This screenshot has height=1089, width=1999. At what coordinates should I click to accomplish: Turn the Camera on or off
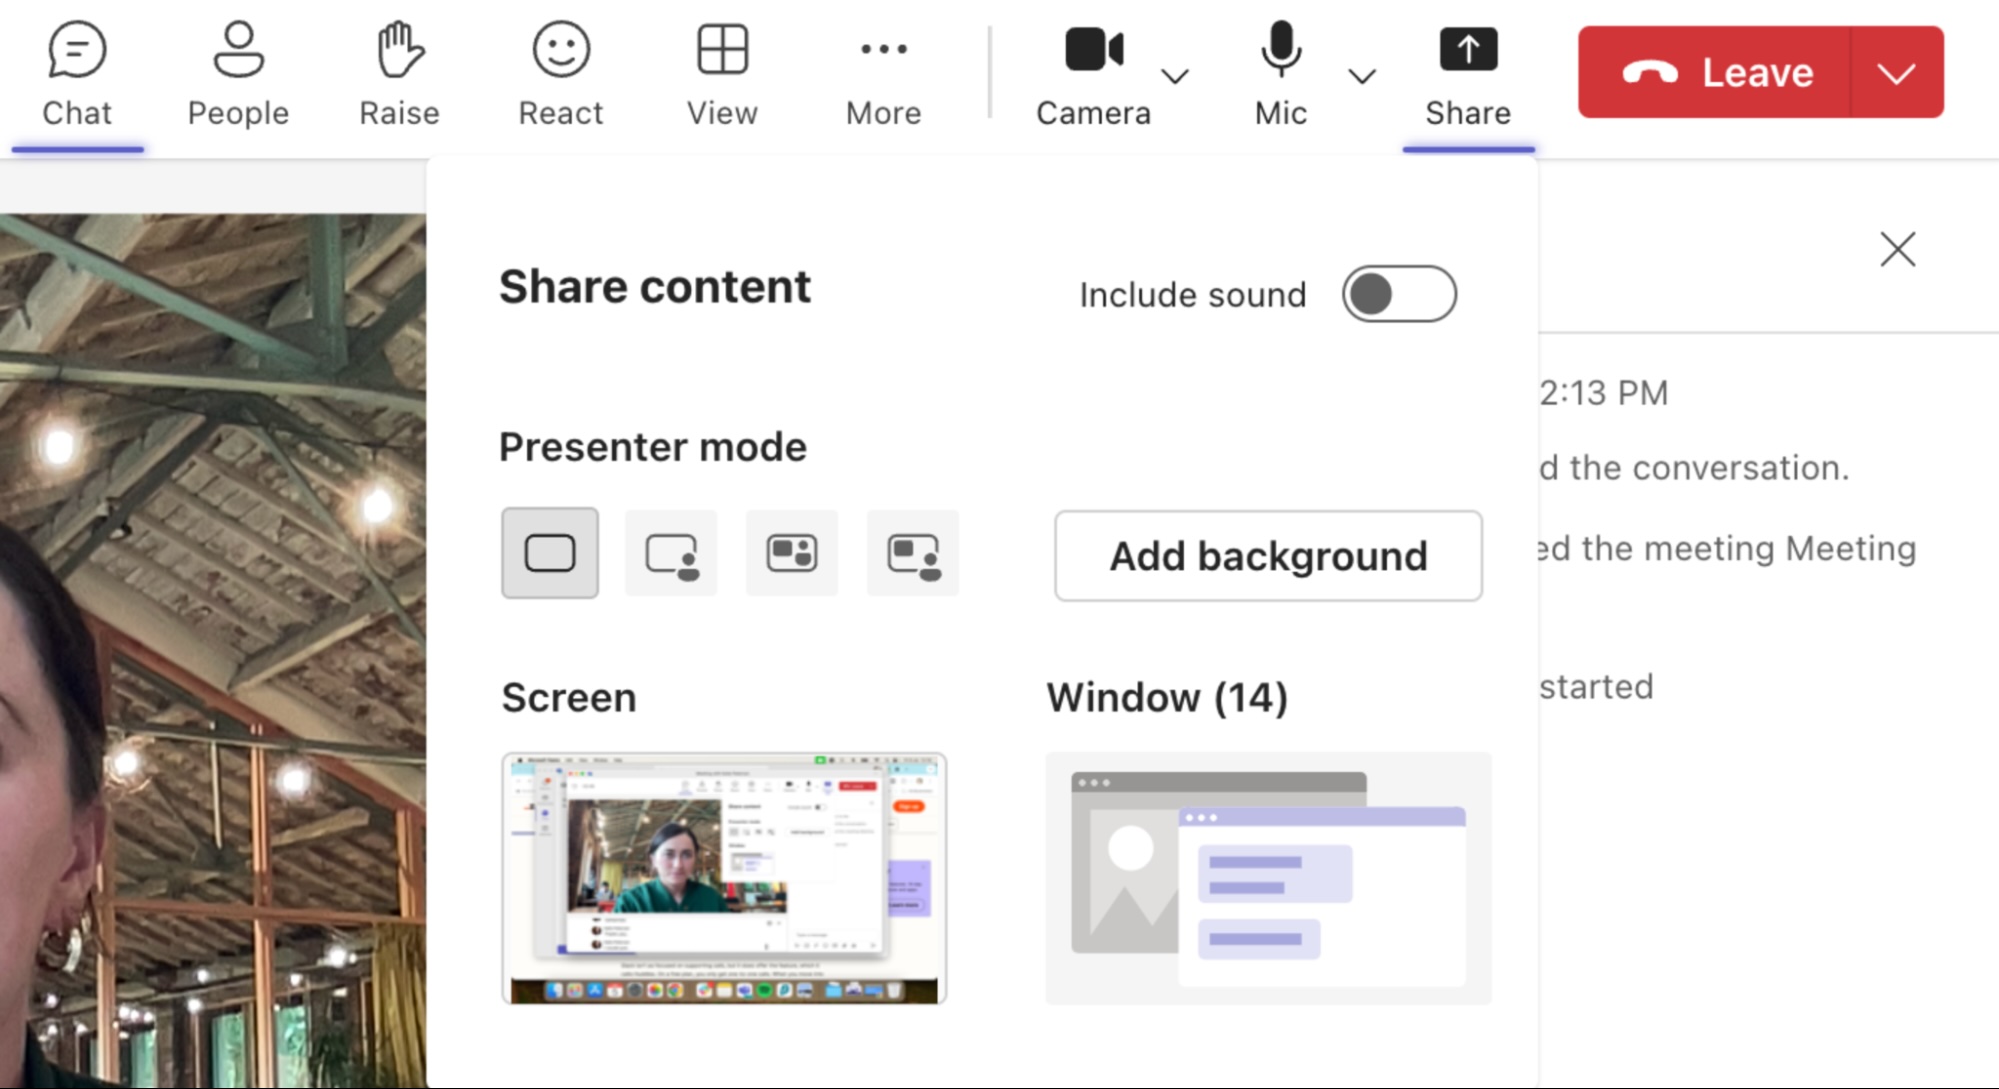coord(1093,76)
